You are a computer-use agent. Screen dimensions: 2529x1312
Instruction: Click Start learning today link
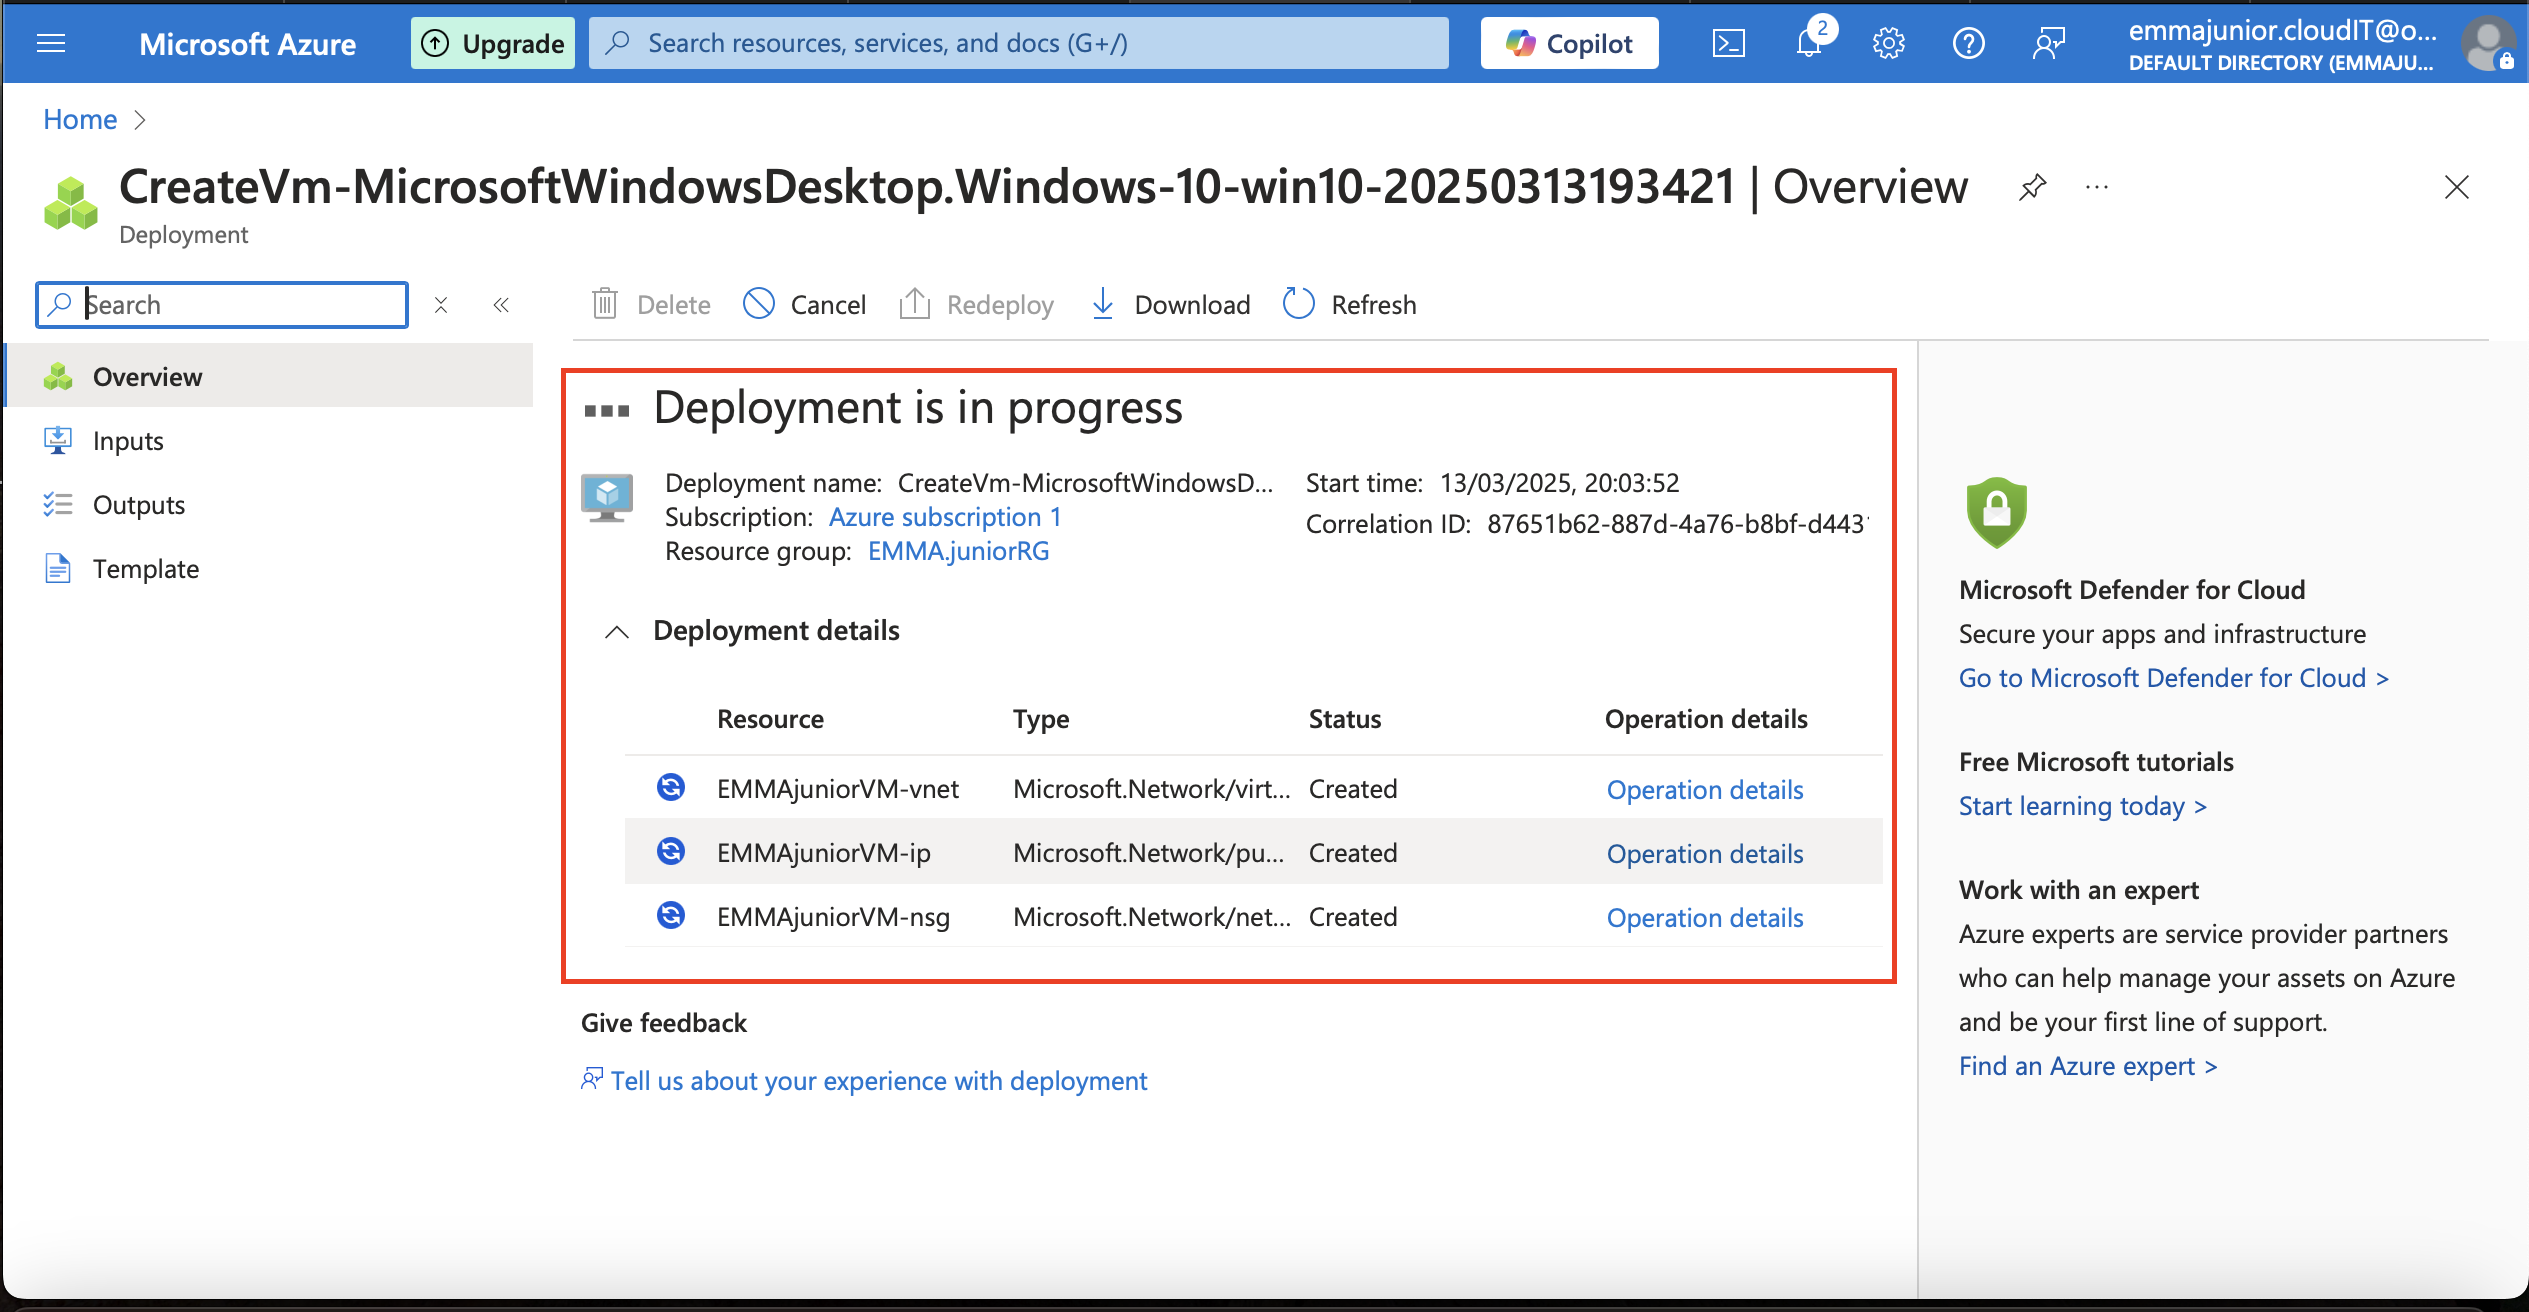[2082, 806]
